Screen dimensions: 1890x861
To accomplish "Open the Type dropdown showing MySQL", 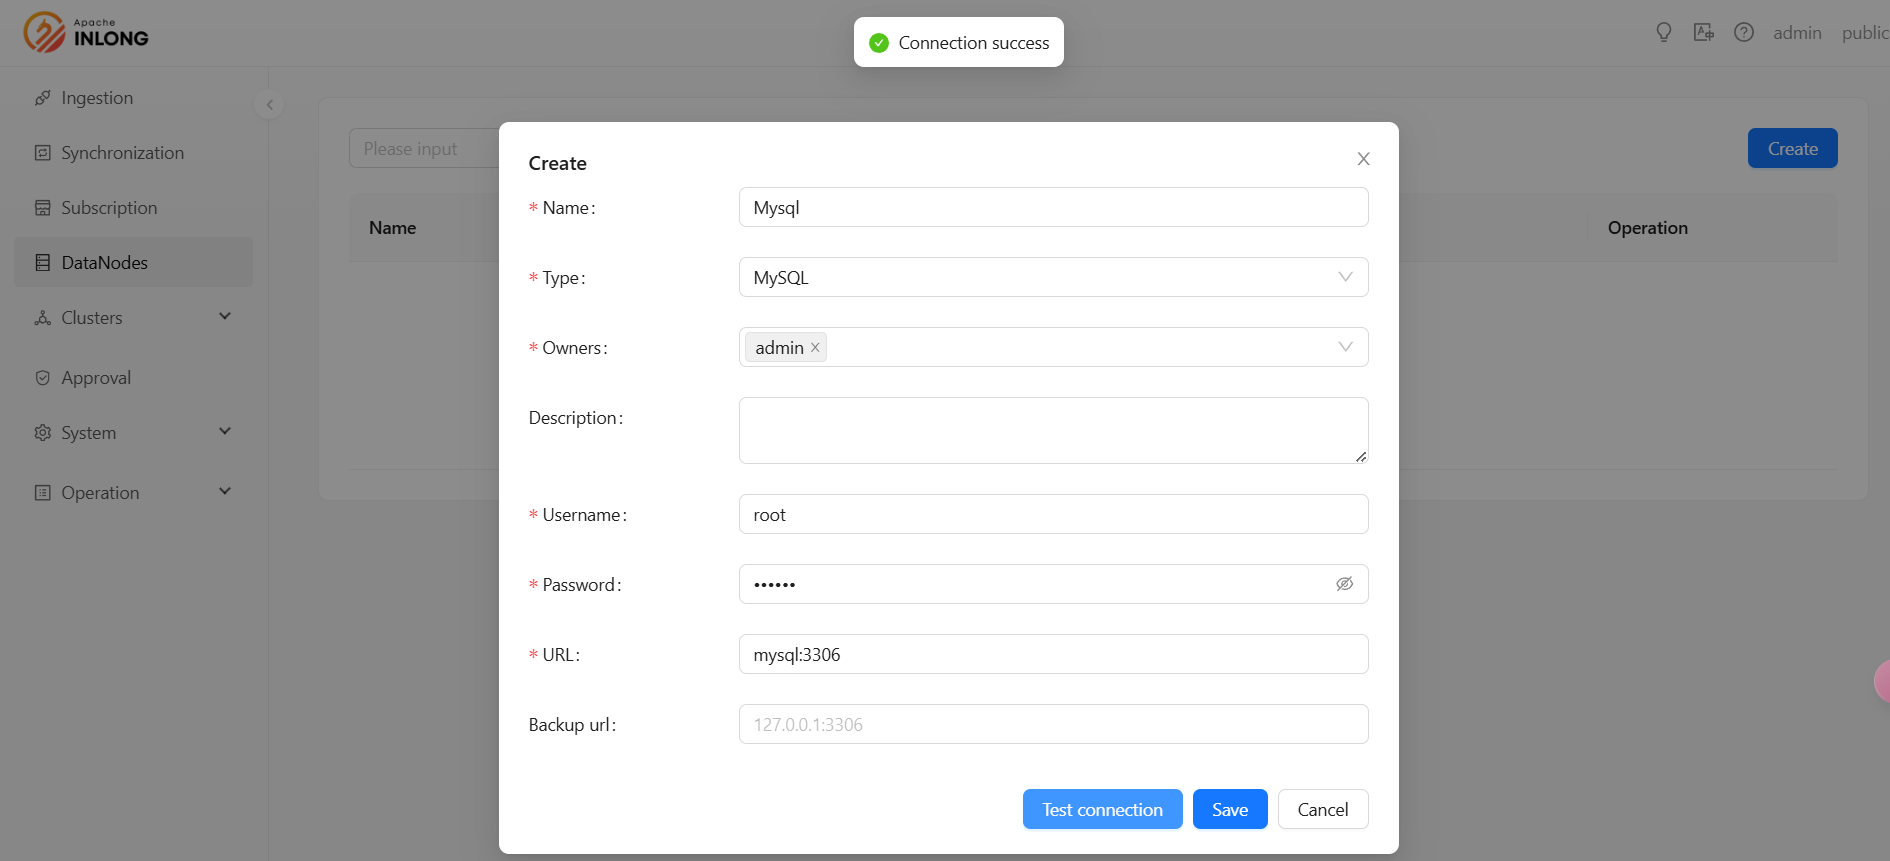I will pos(1052,278).
